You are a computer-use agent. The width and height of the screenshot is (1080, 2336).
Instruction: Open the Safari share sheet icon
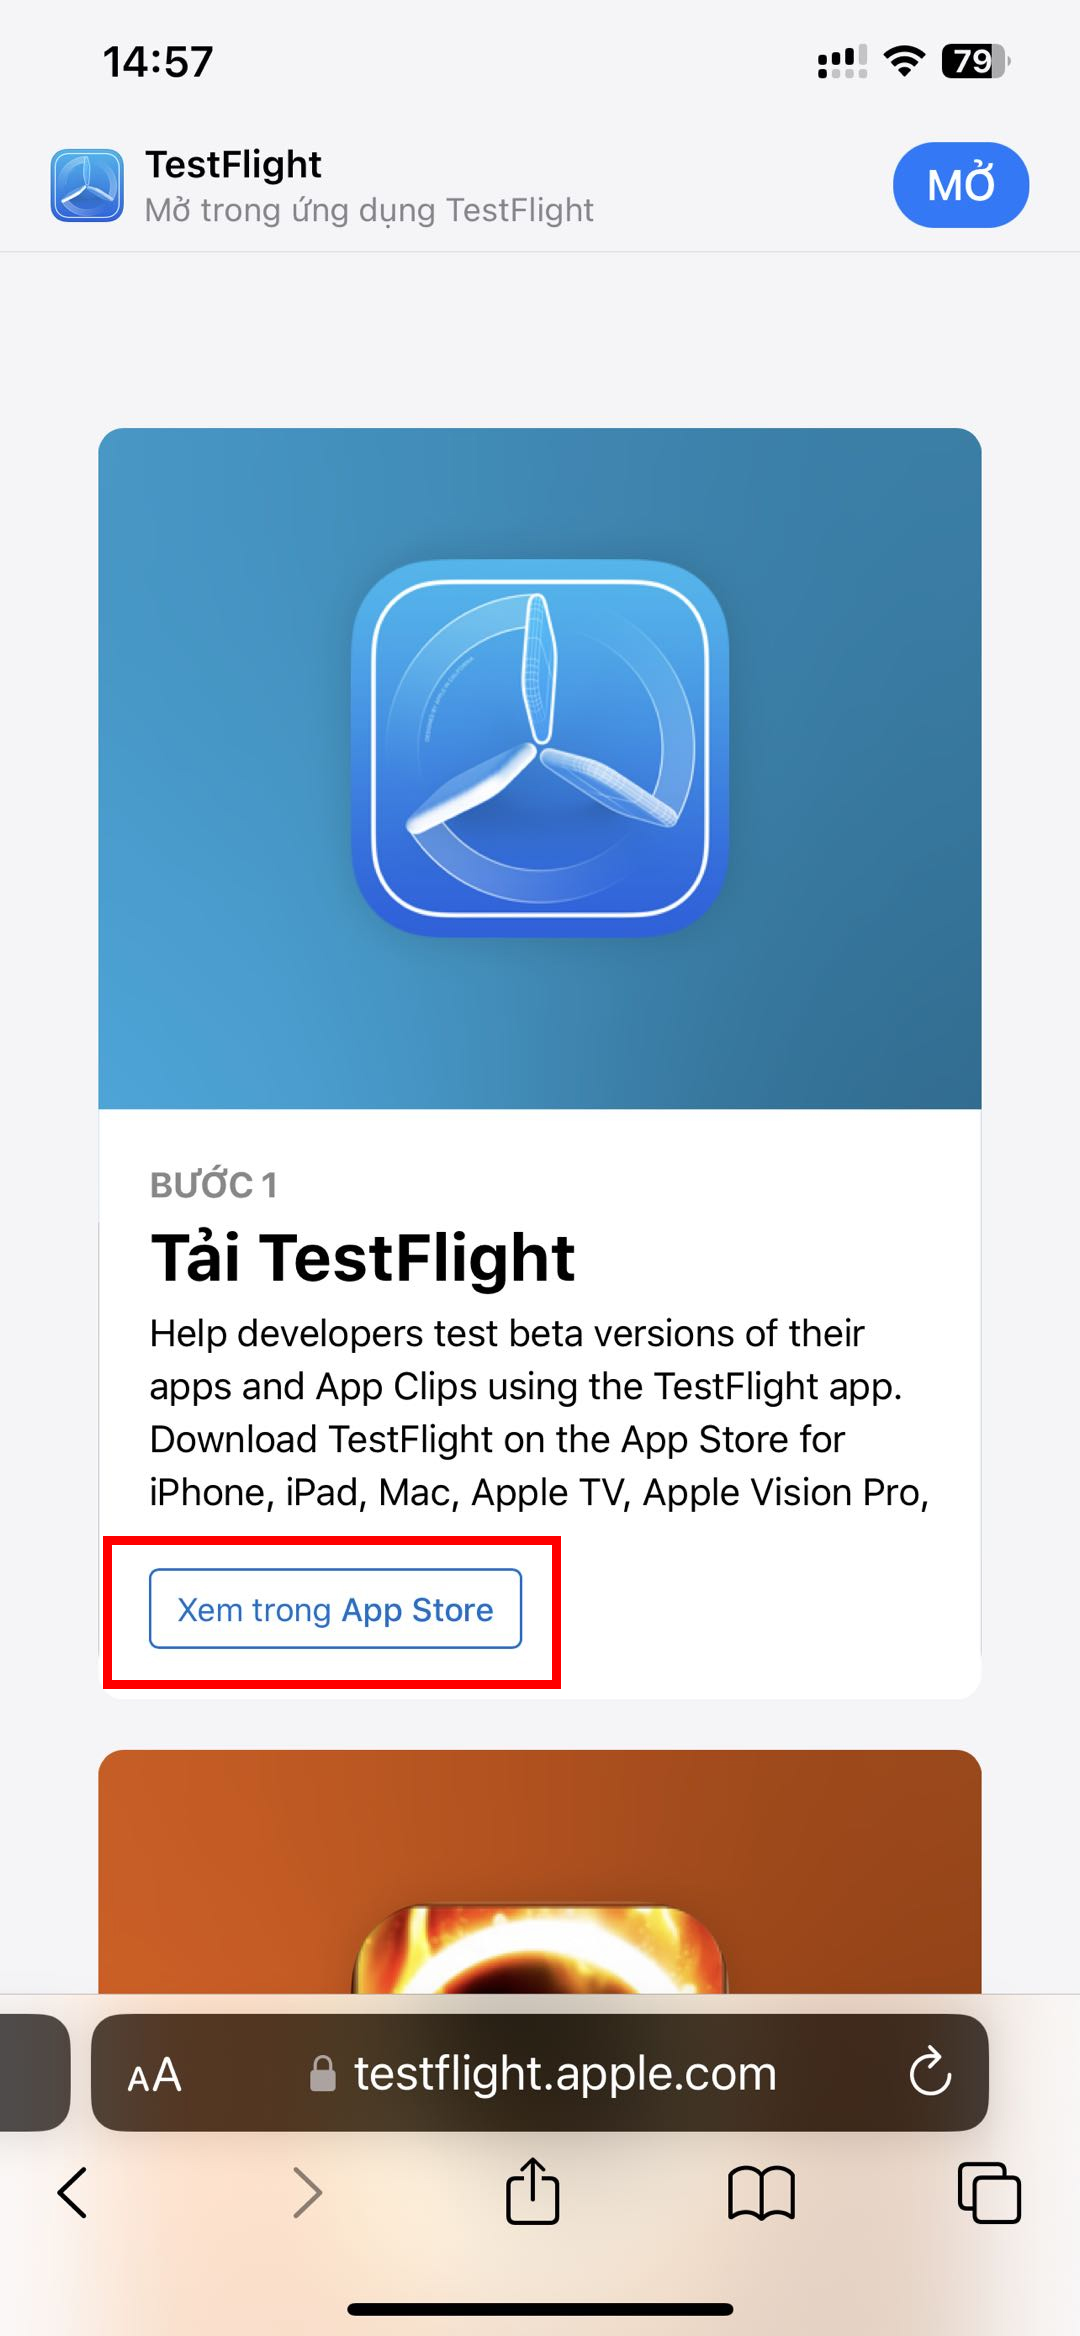tap(532, 2191)
